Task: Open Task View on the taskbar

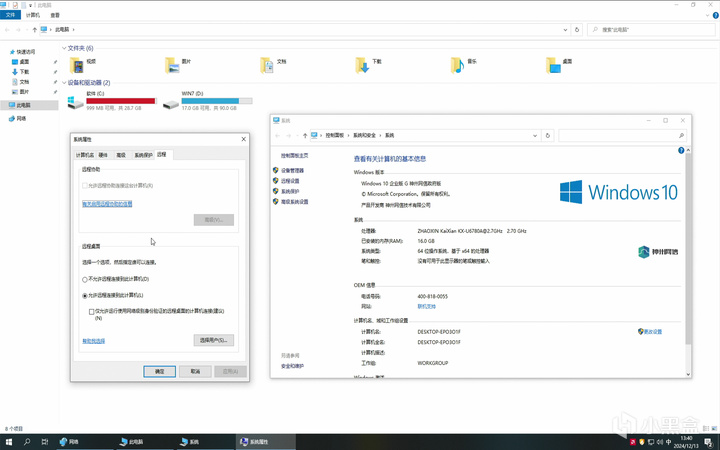Action: pyautogui.click(x=45, y=442)
